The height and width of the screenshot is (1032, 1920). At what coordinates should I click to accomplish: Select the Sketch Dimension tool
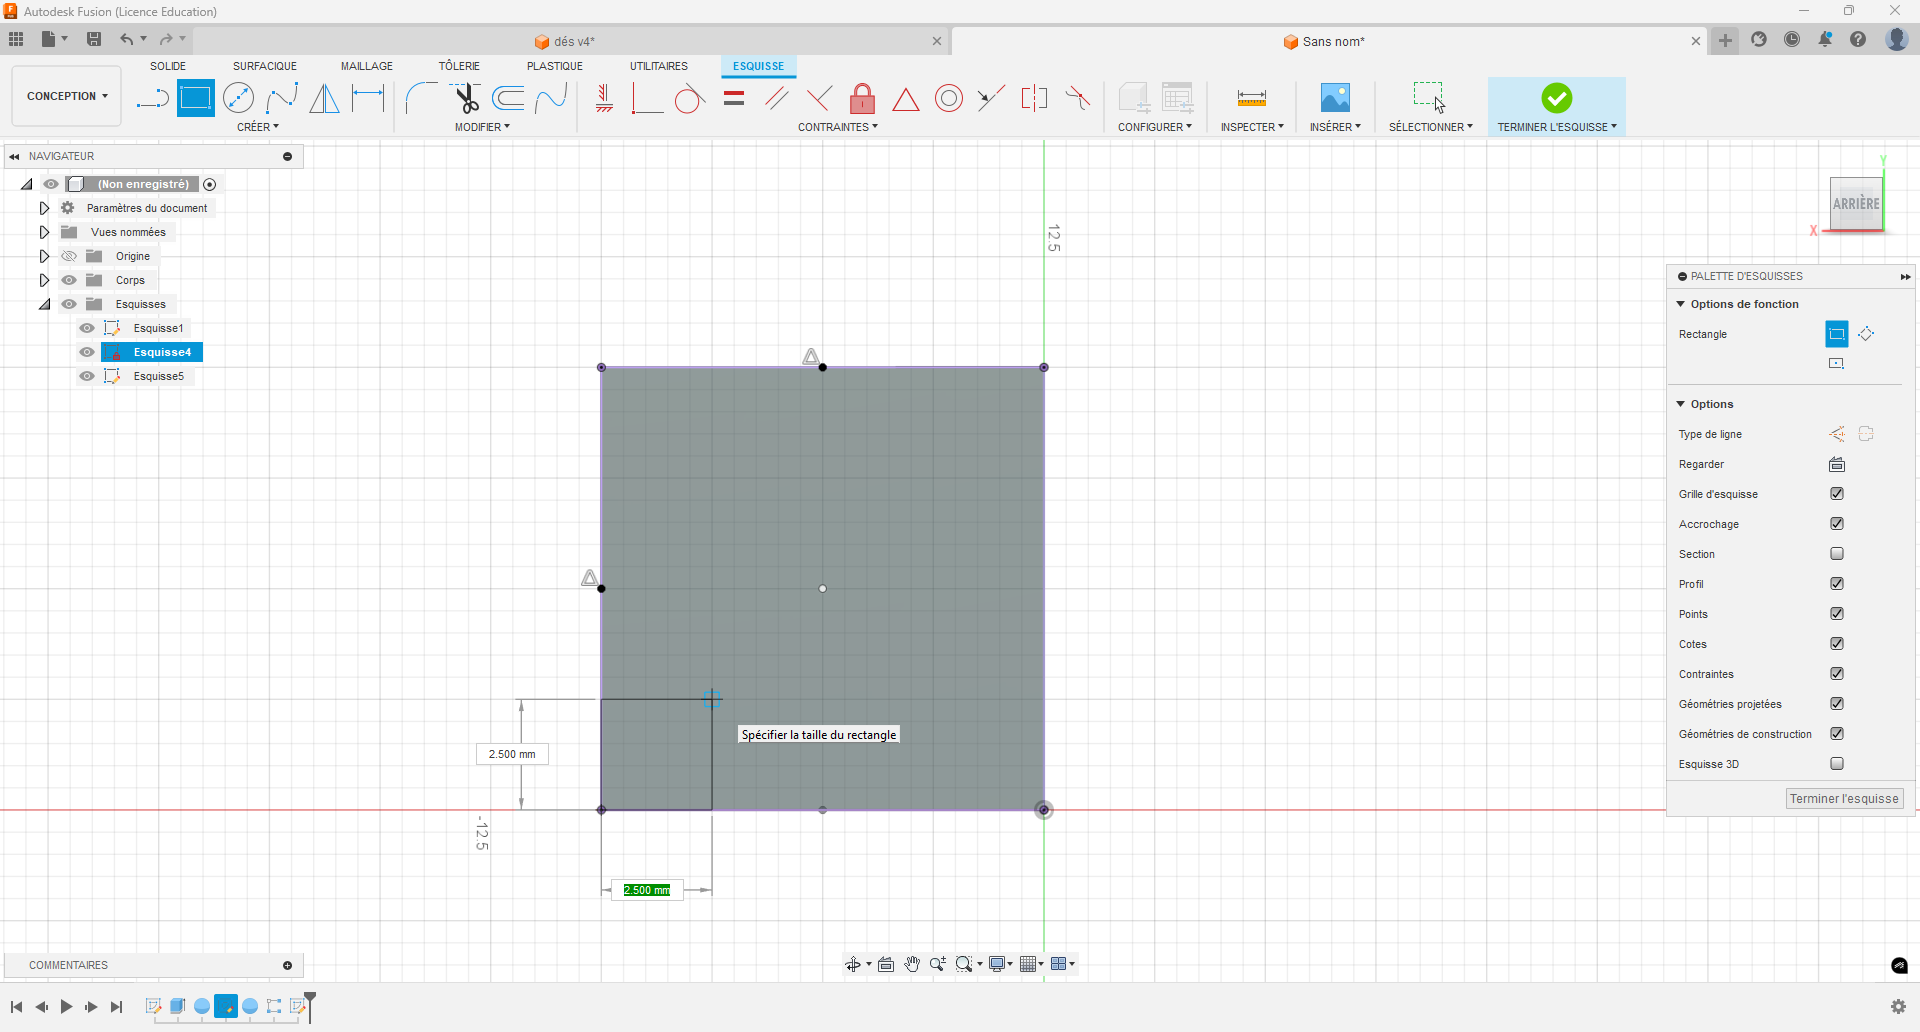pos(368,98)
